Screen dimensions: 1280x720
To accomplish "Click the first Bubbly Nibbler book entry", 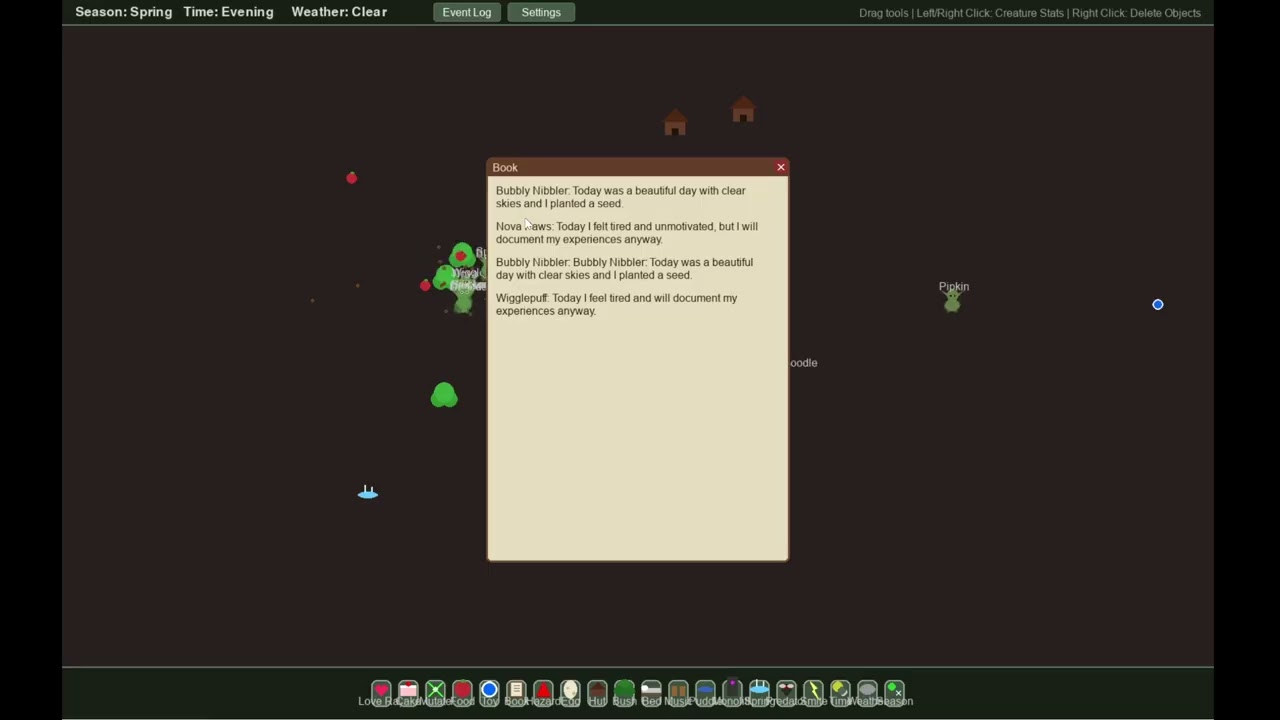I will click(621, 197).
